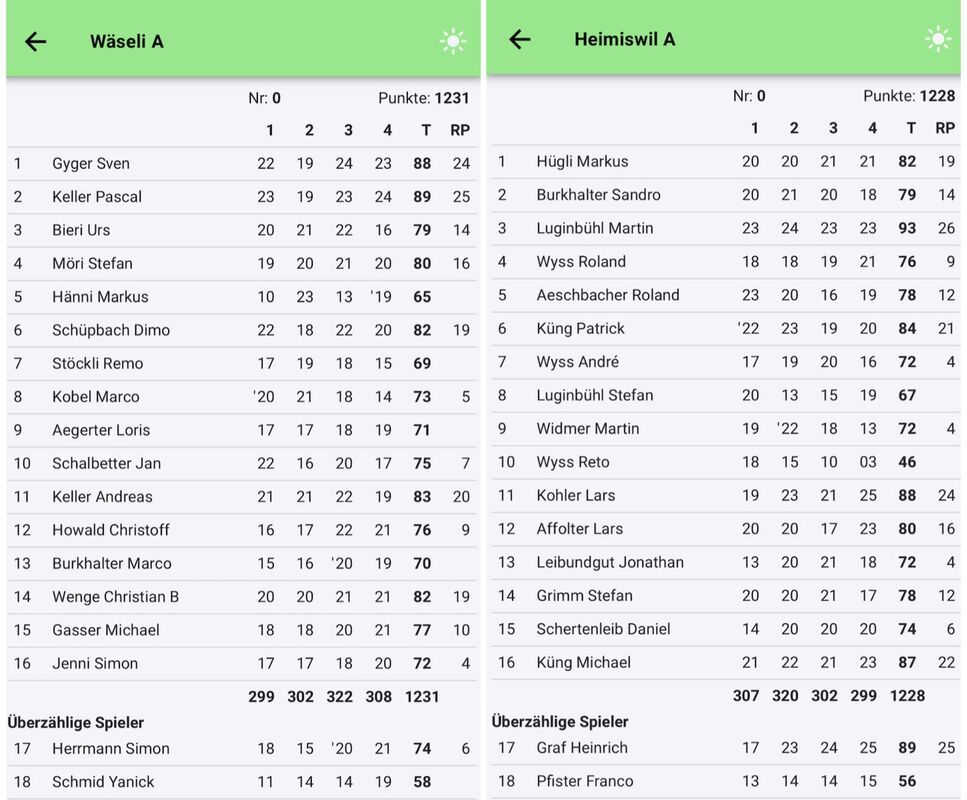
Task: Select Keller Pascal in Wäseli list
Action: [97, 197]
